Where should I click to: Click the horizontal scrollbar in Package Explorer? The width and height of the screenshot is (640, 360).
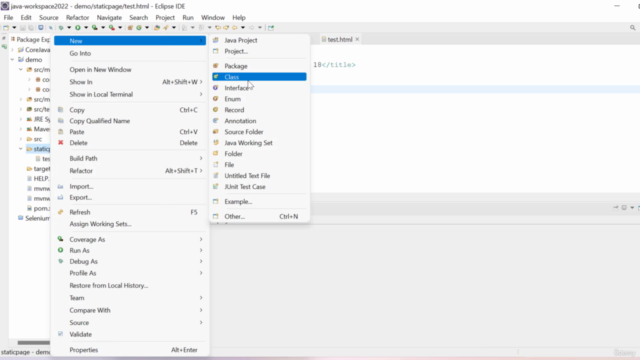click(33, 342)
